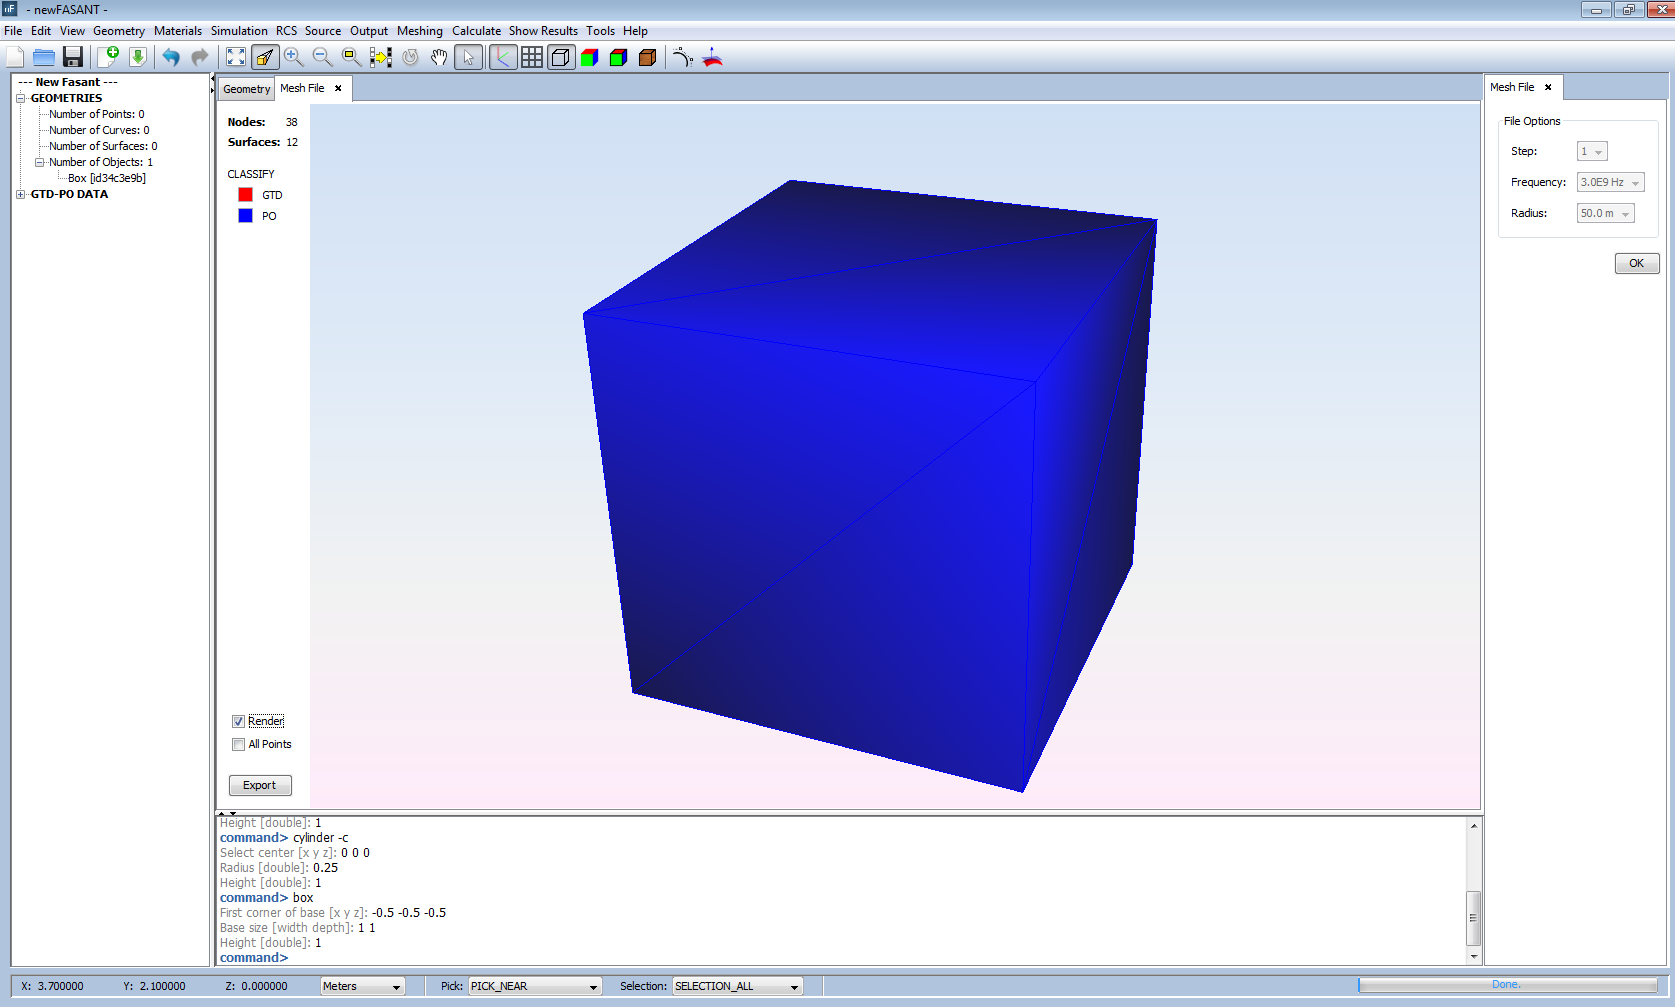Open project using the folder icon

coord(44,57)
